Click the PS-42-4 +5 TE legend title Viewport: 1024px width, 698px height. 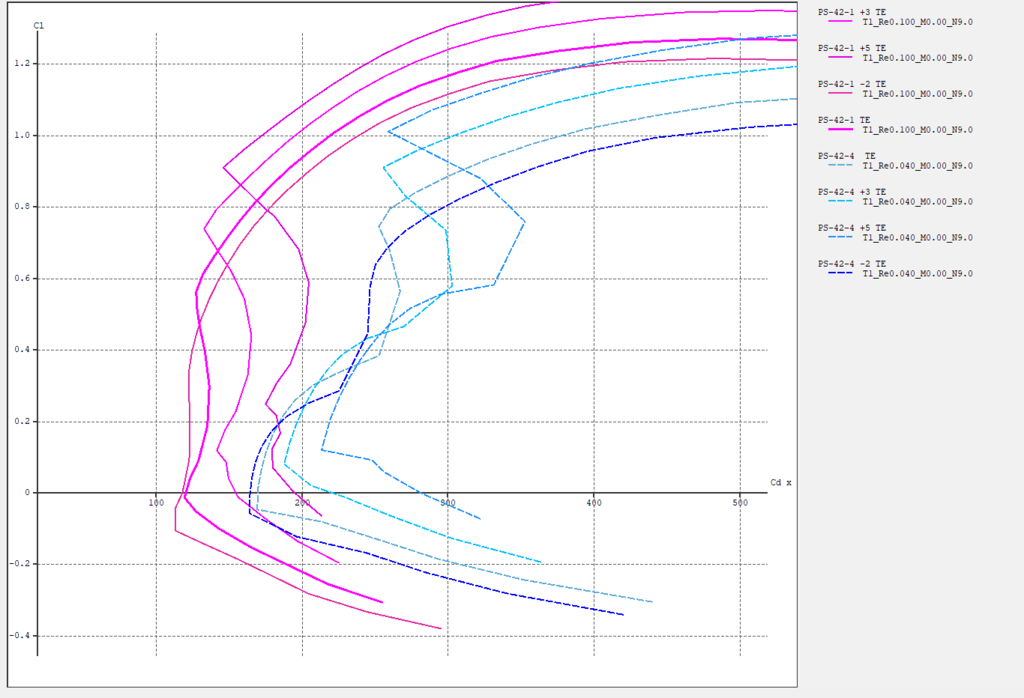tap(851, 228)
